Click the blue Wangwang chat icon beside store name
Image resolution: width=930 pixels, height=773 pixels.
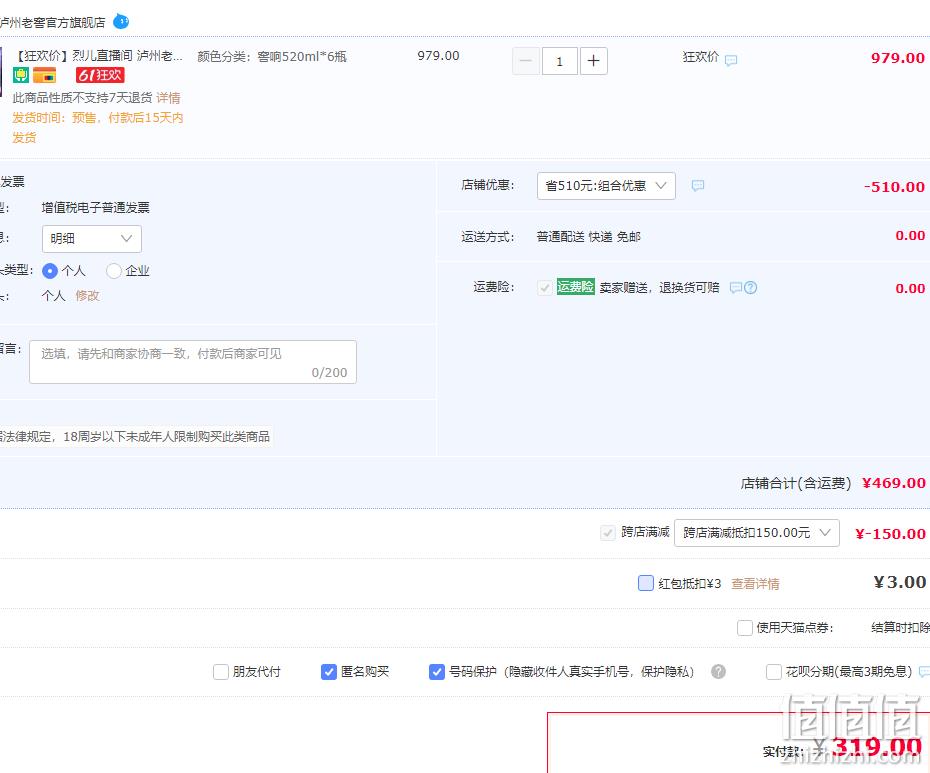pos(121,21)
